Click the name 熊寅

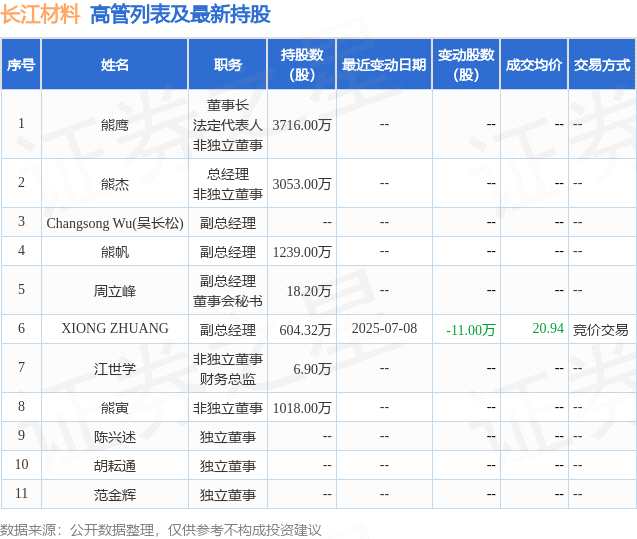click(115, 408)
